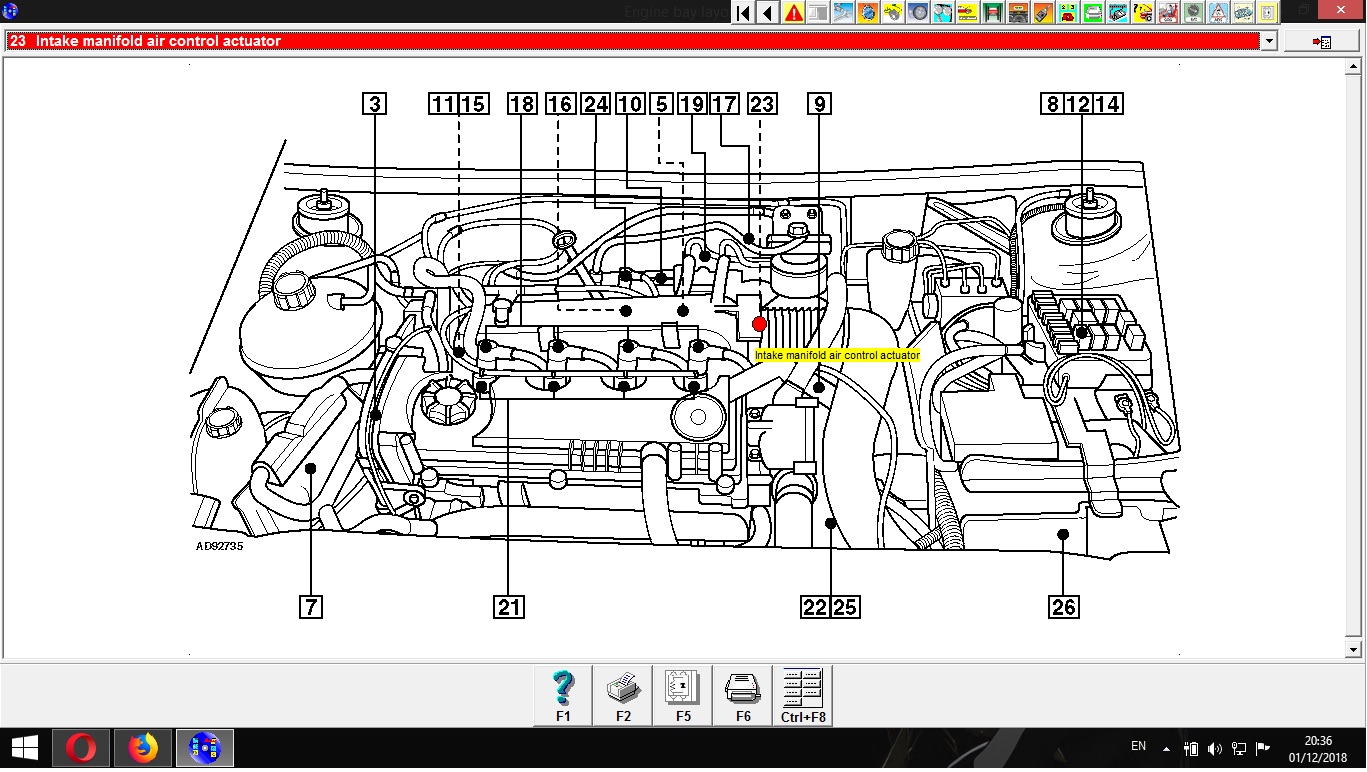Go to previous page with left arrow

tap(768, 13)
